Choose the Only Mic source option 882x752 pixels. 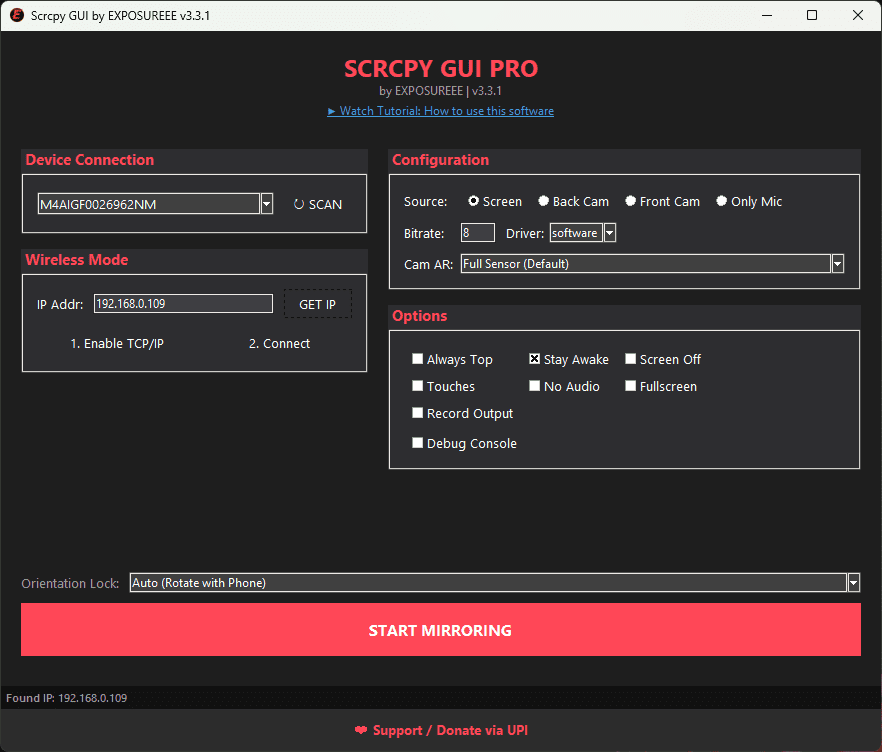click(x=721, y=202)
